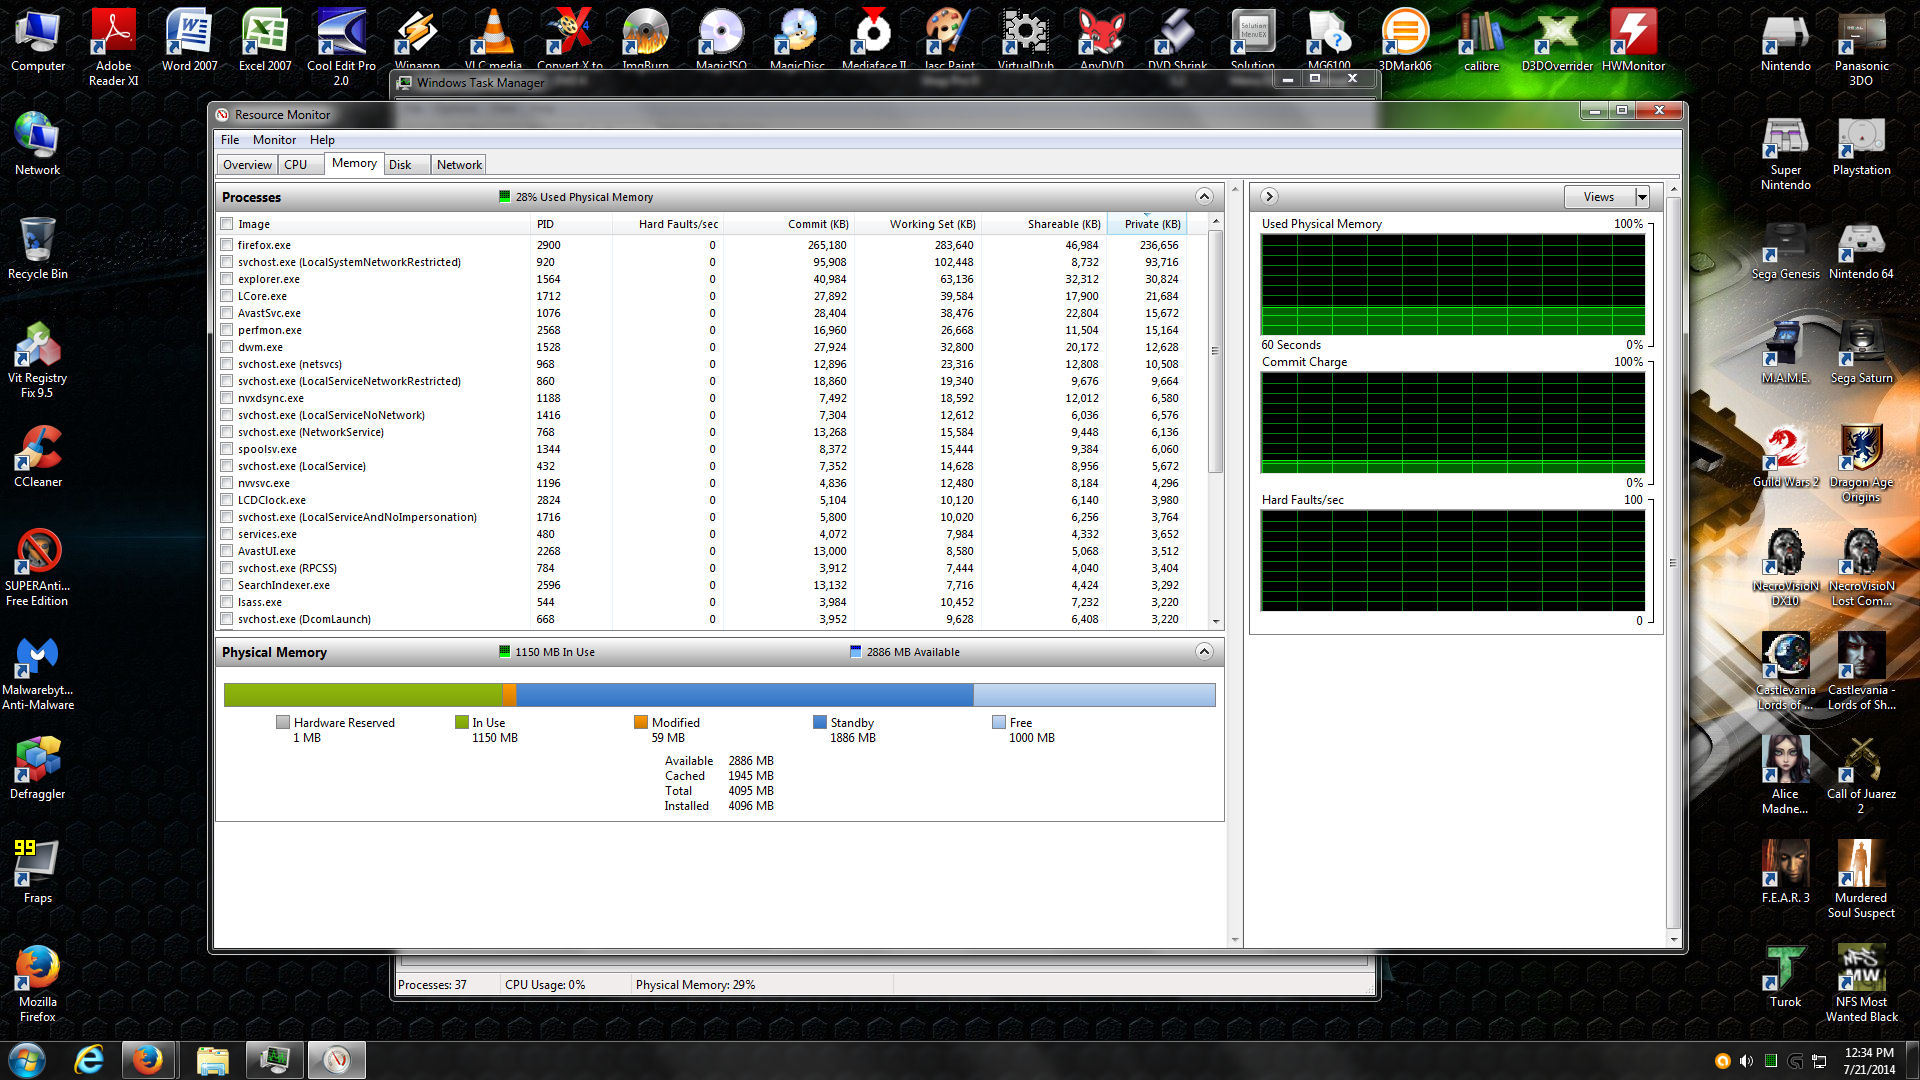
Task: Open the Recycle Bin
Action: [37, 248]
